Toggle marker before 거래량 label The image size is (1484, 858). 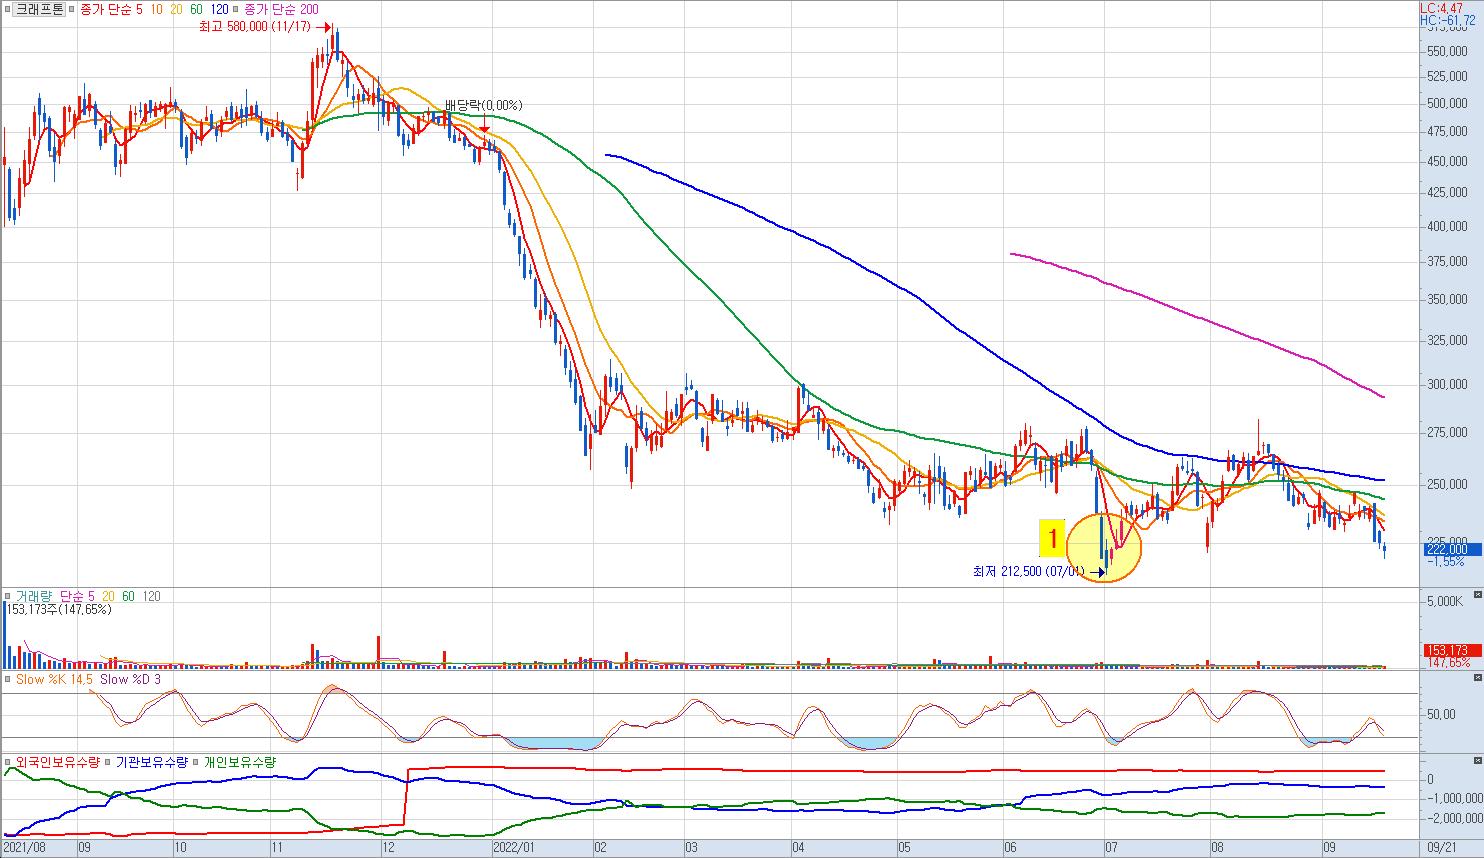tap(9, 596)
